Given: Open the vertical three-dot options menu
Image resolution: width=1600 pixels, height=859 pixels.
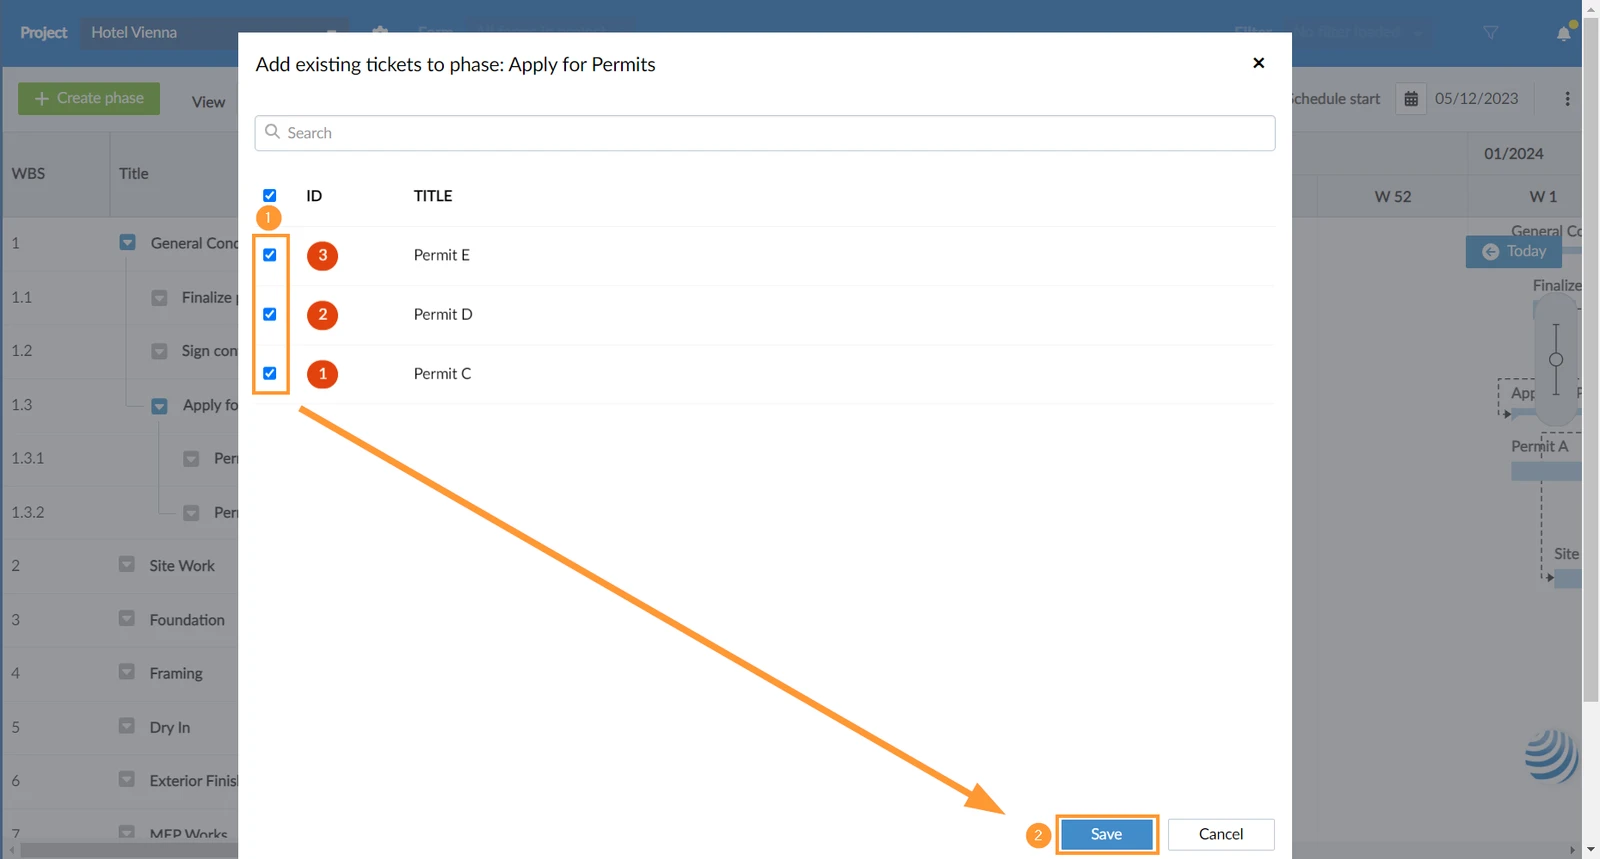Looking at the screenshot, I should [x=1567, y=99].
